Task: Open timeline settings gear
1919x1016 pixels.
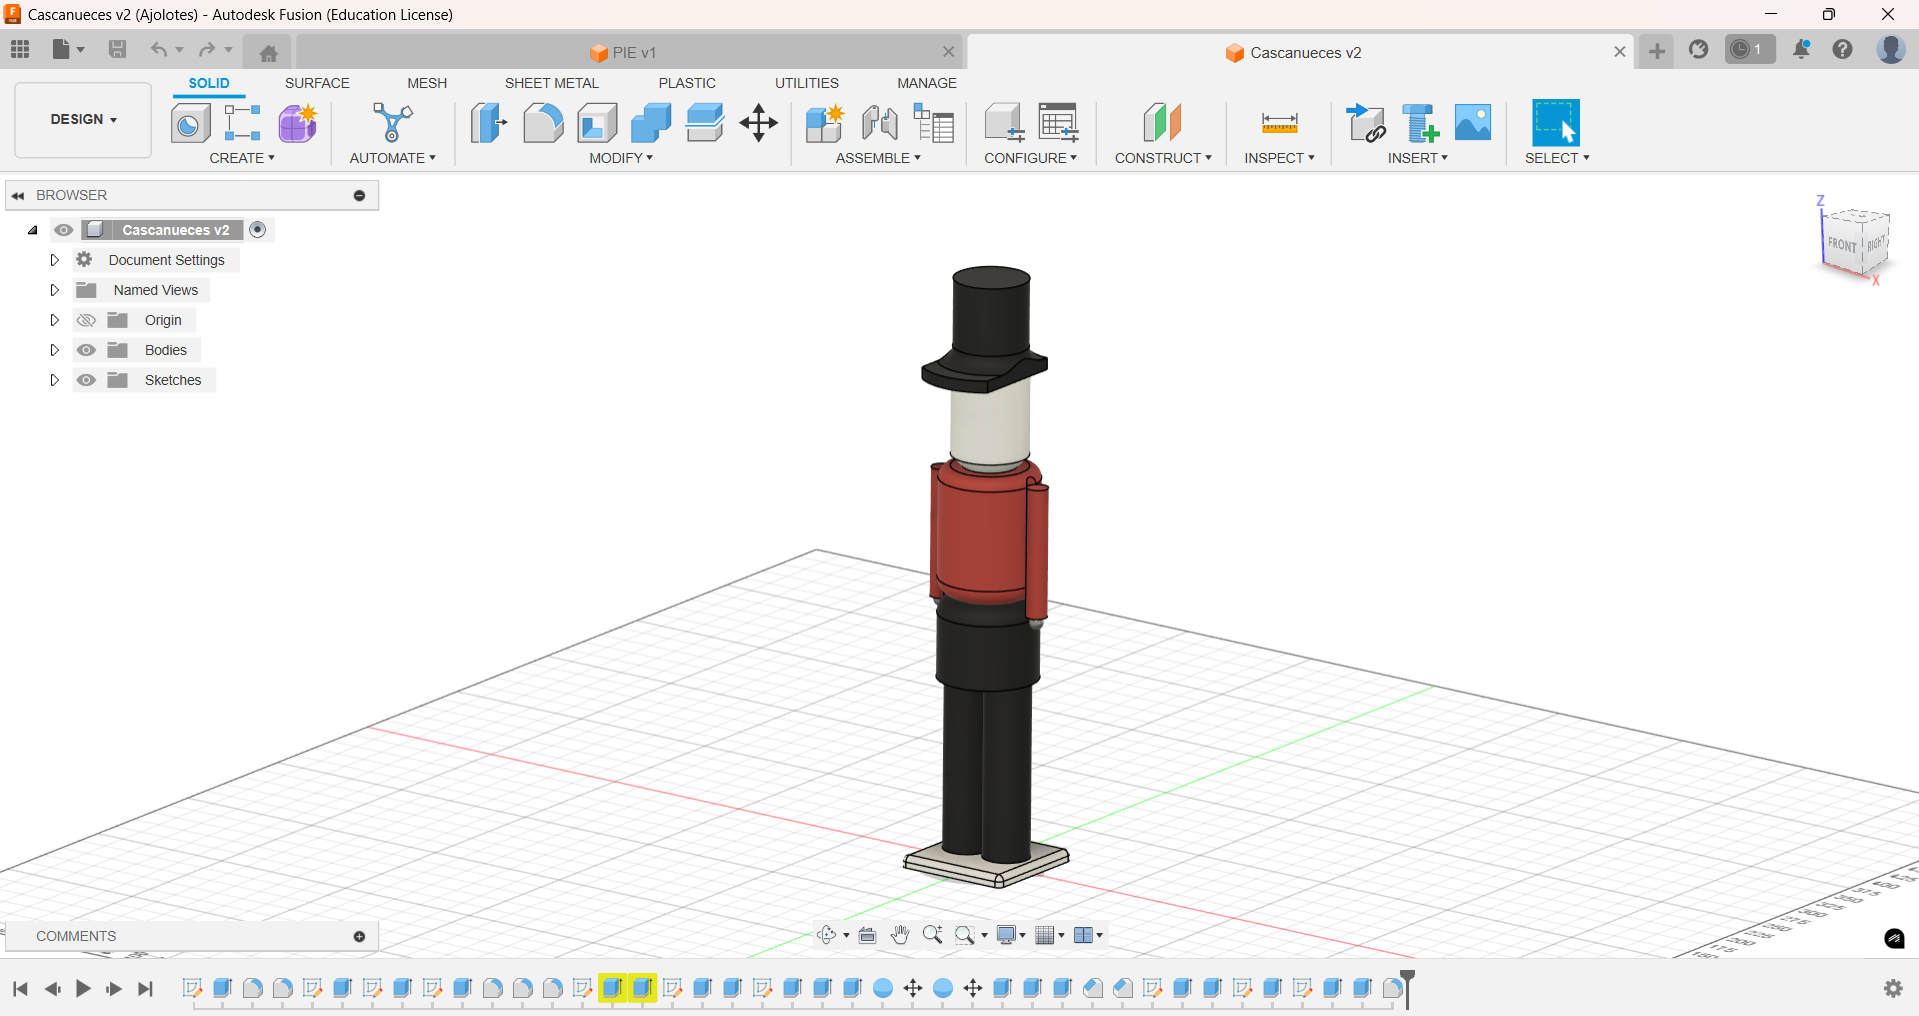Action: [x=1893, y=988]
